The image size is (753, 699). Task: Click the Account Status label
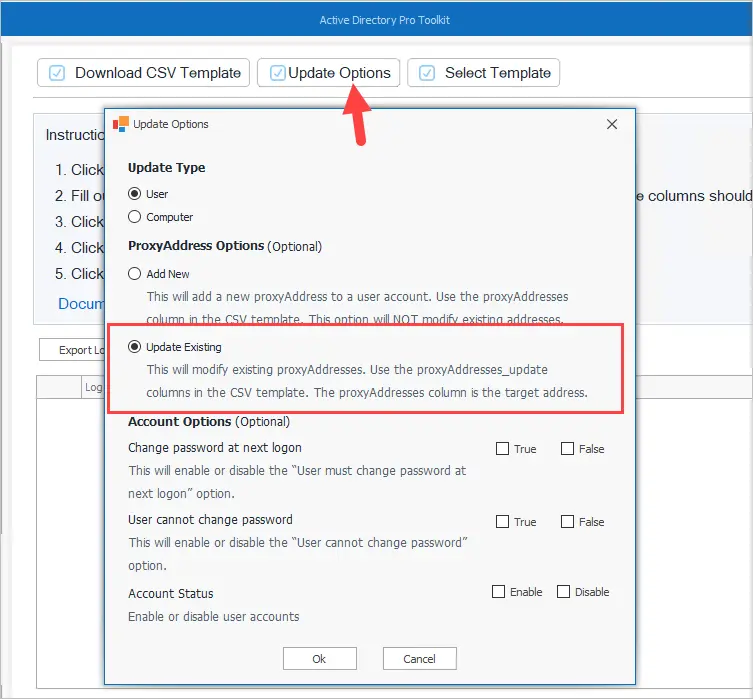(170, 593)
